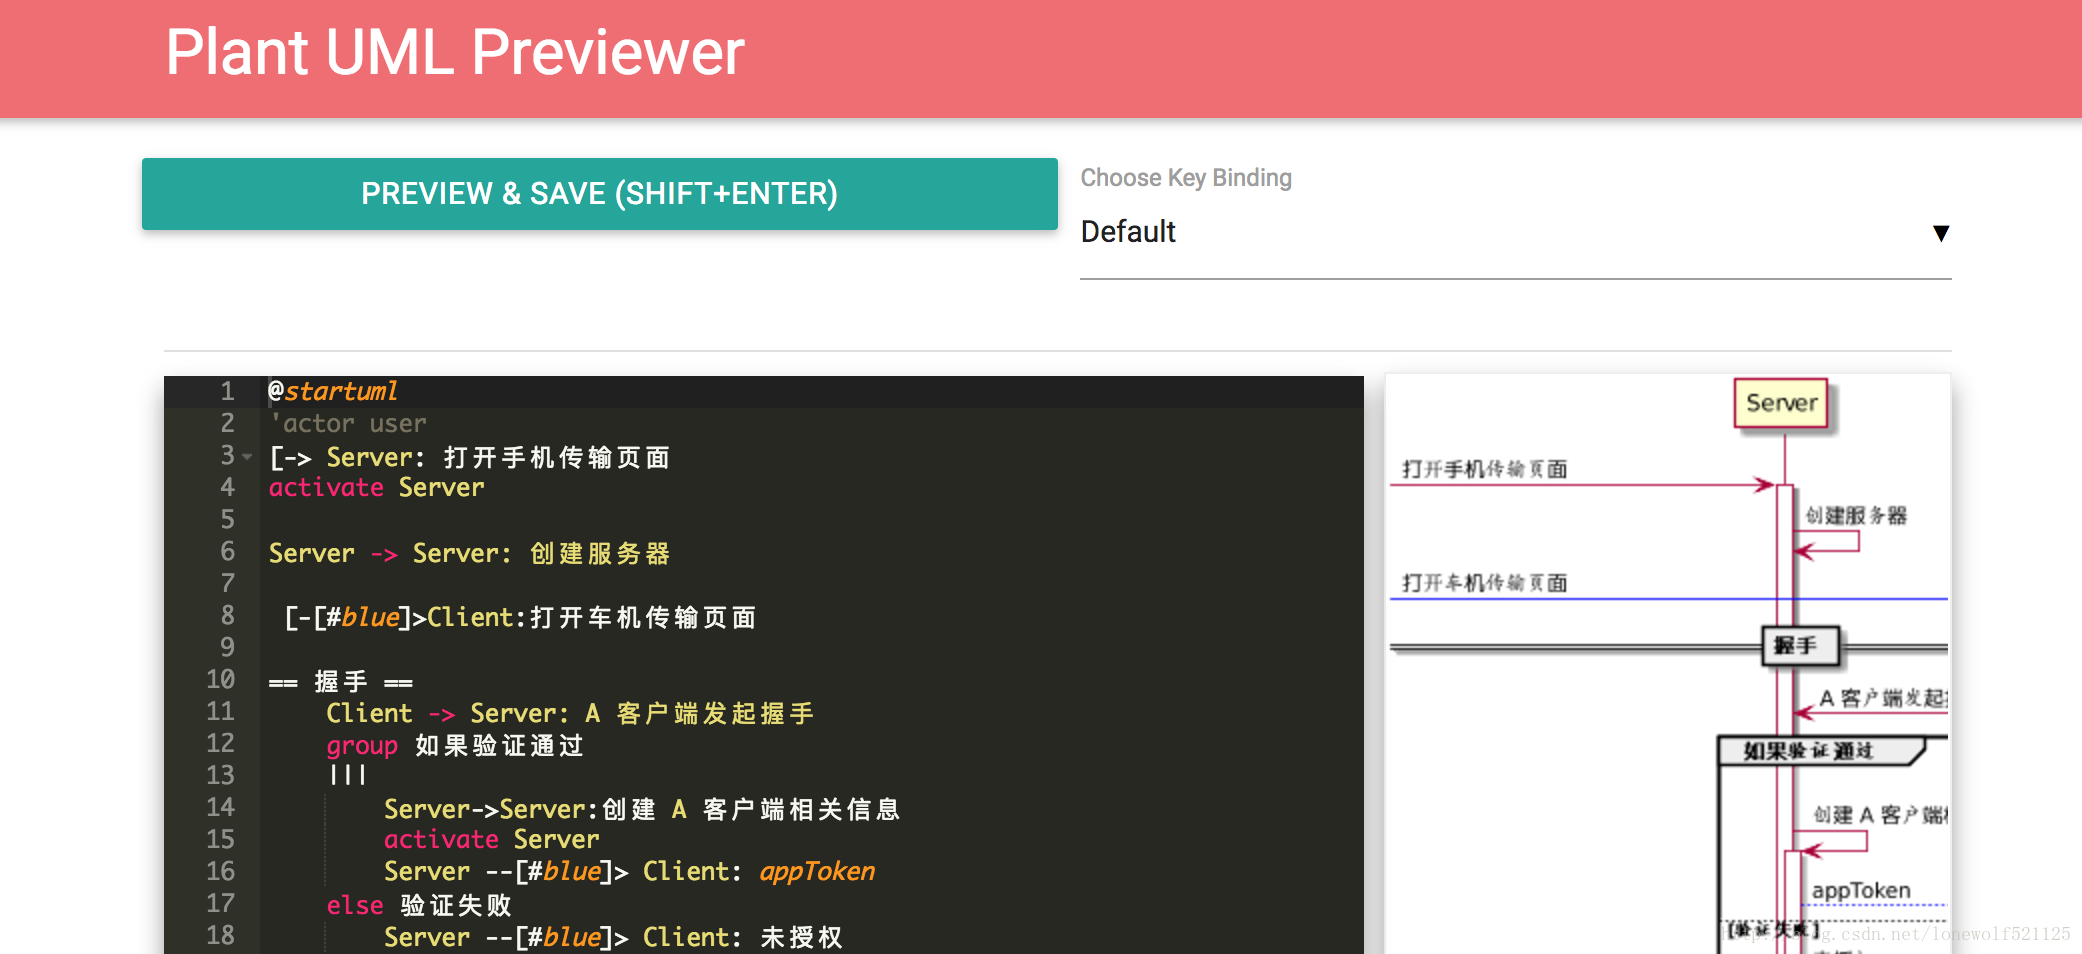
Task: Click the 'activate Server' text on line 4
Action: [x=376, y=488]
